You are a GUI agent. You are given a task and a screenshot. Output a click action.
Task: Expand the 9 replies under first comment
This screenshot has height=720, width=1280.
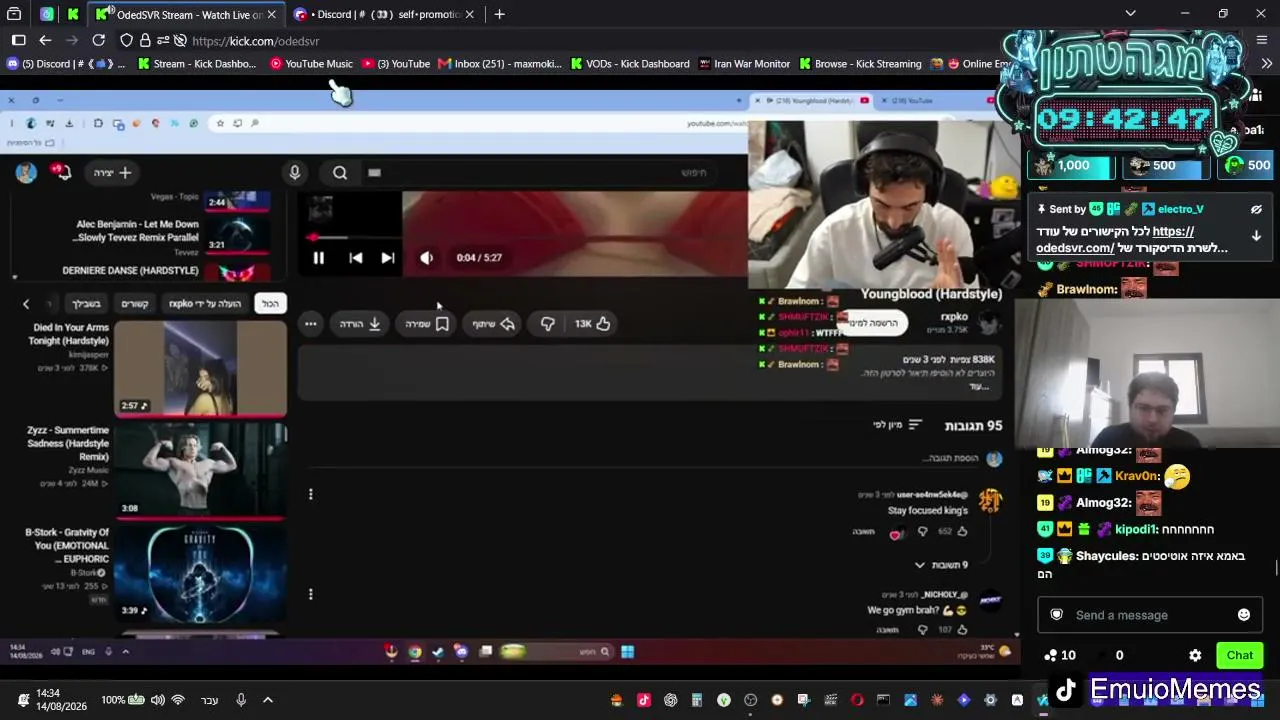click(941, 565)
